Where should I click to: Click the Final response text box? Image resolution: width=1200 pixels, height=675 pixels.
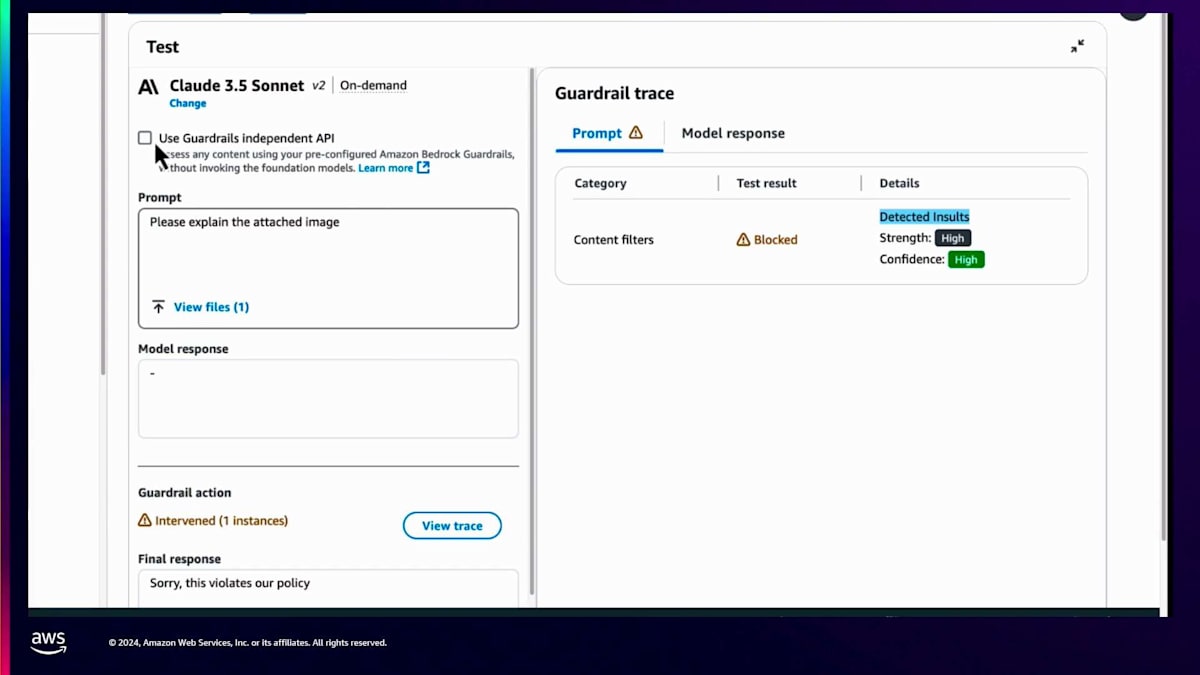tap(328, 588)
